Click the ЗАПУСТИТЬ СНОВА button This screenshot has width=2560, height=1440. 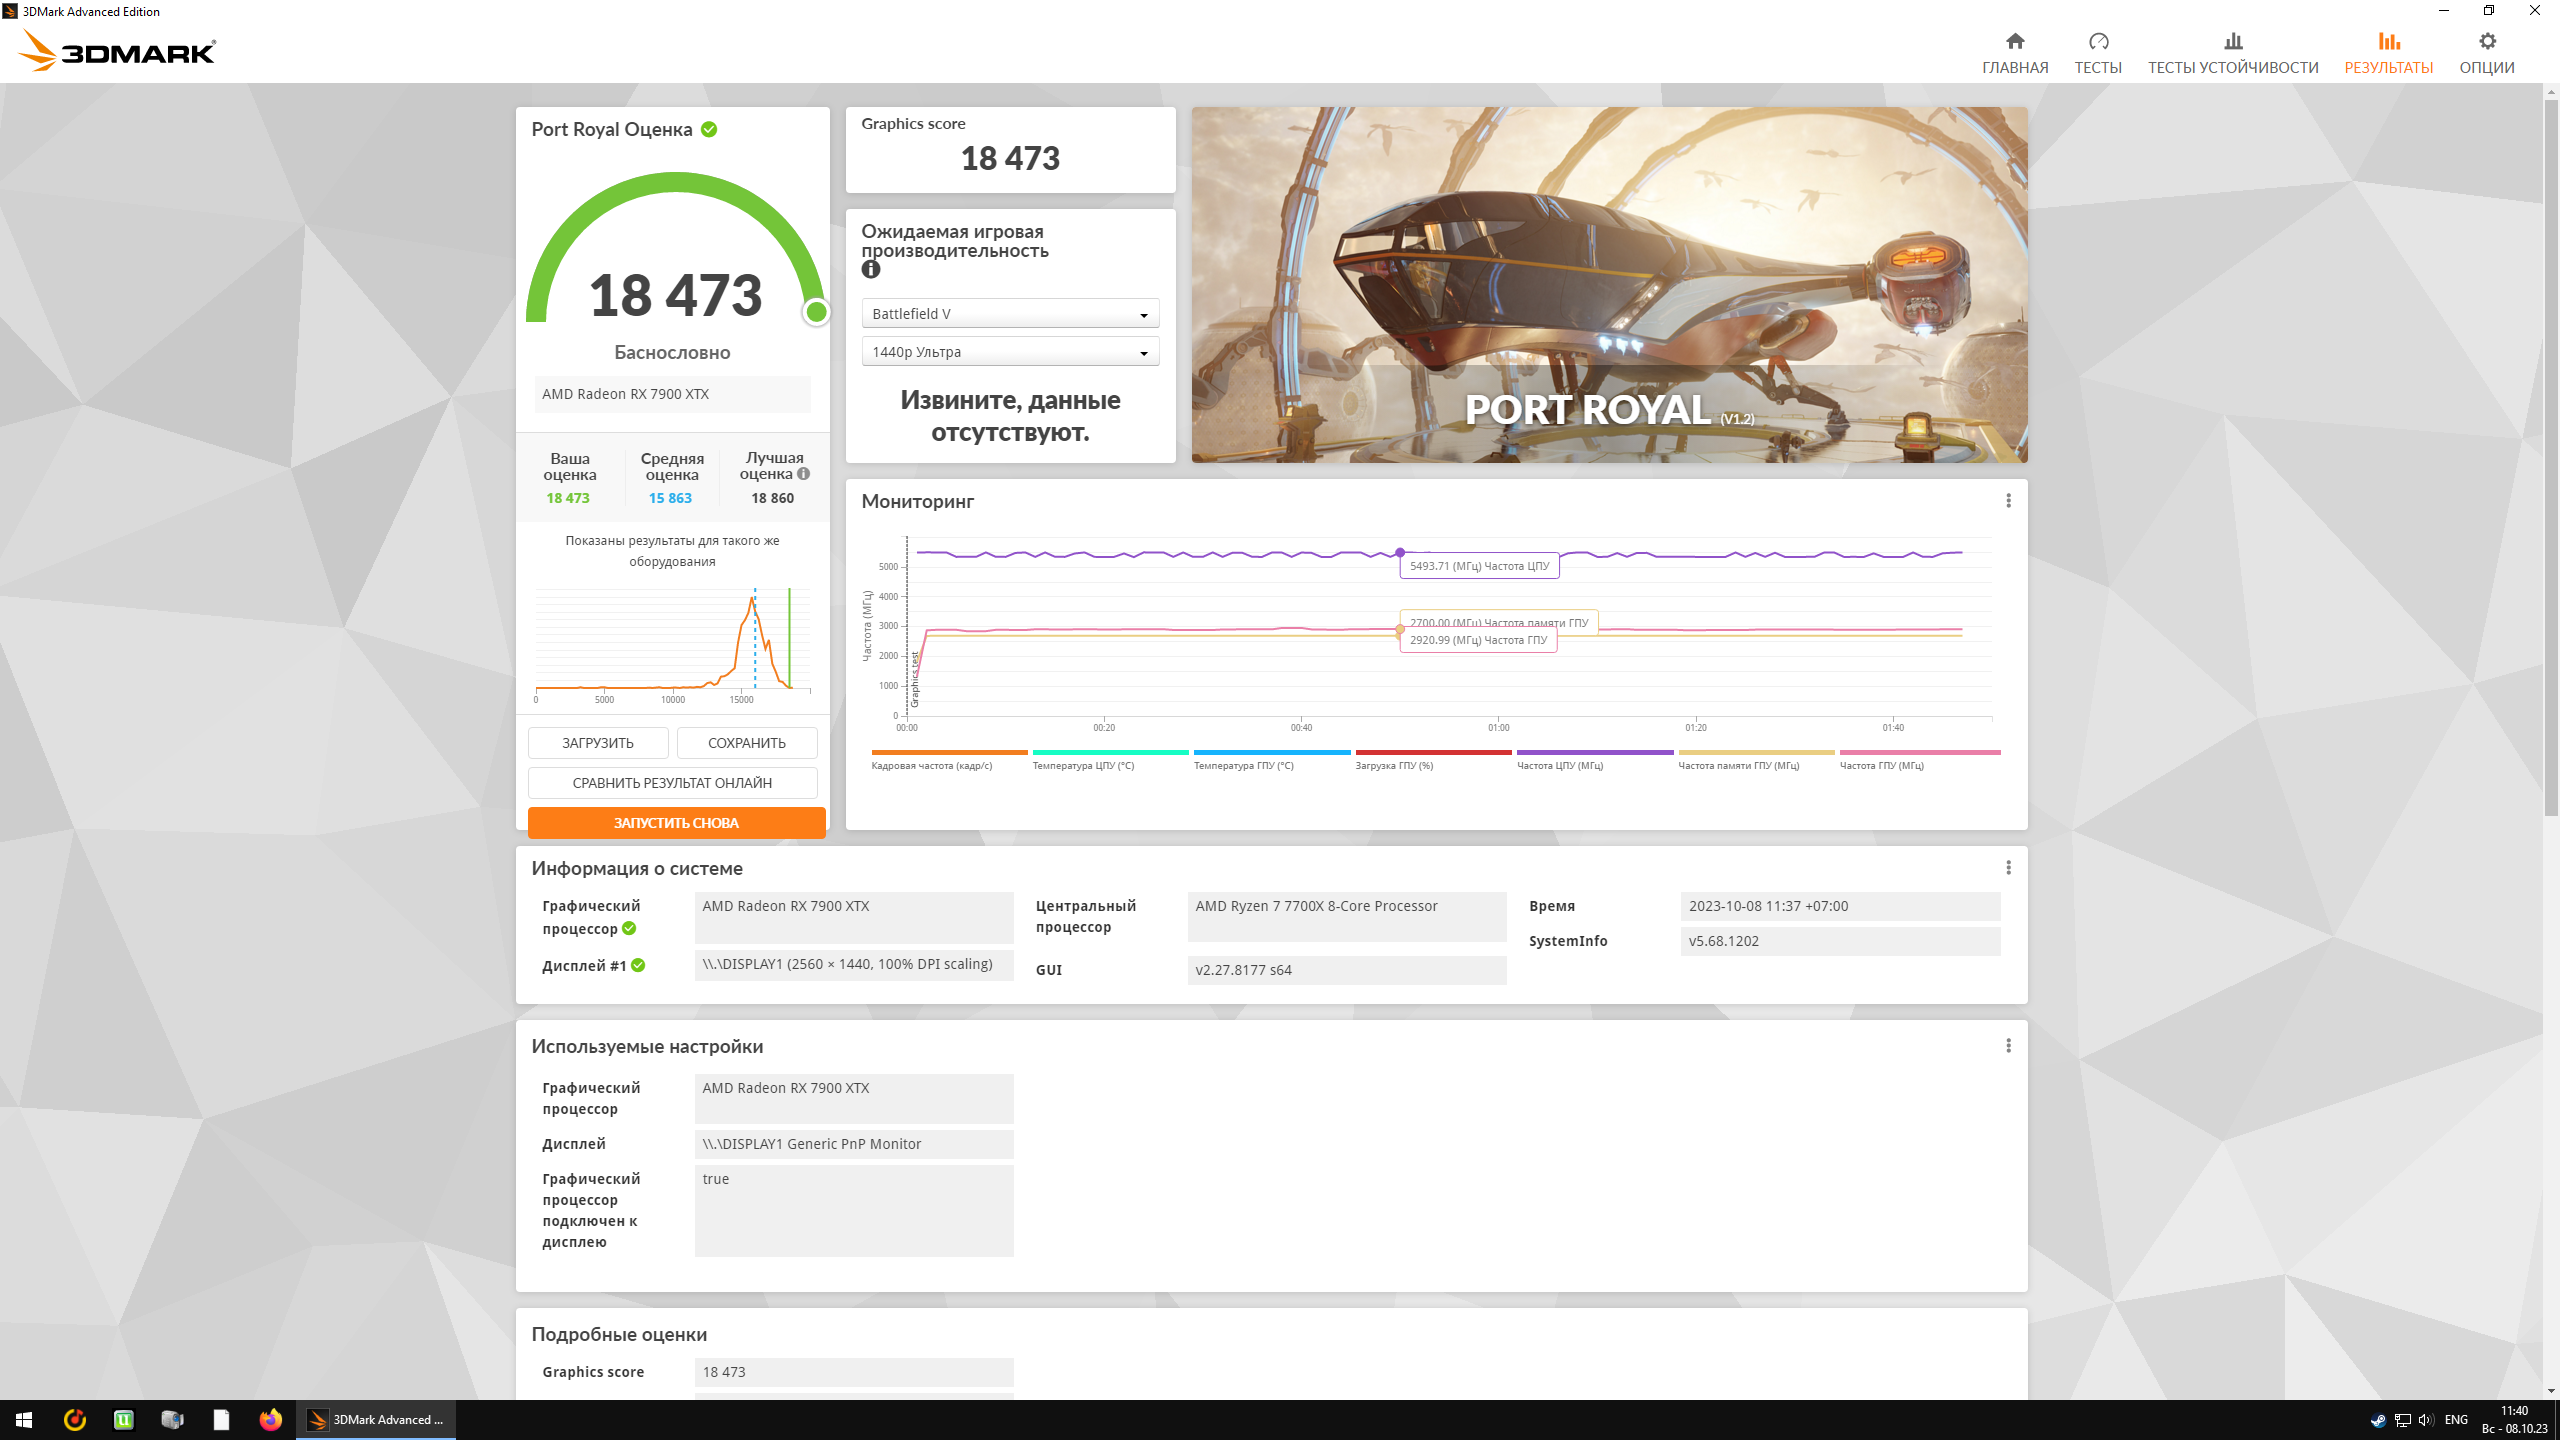(676, 822)
